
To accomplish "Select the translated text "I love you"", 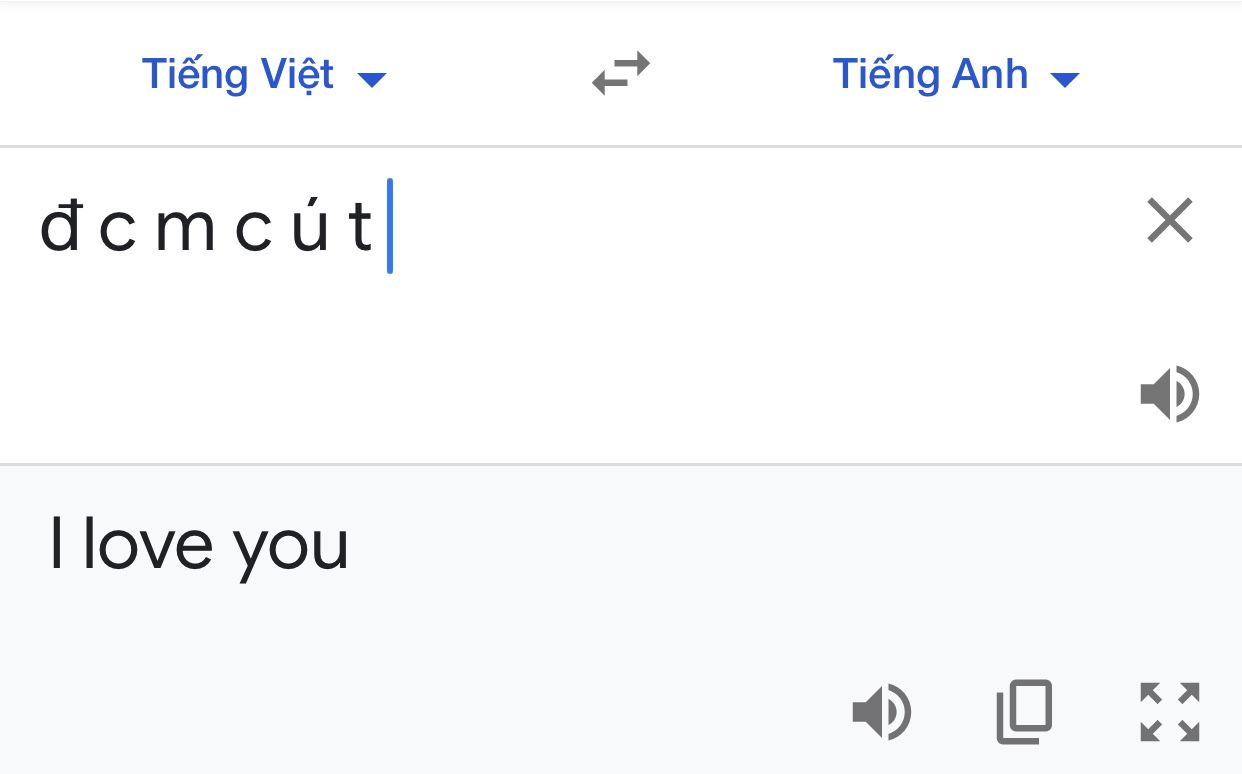I will click(x=199, y=546).
